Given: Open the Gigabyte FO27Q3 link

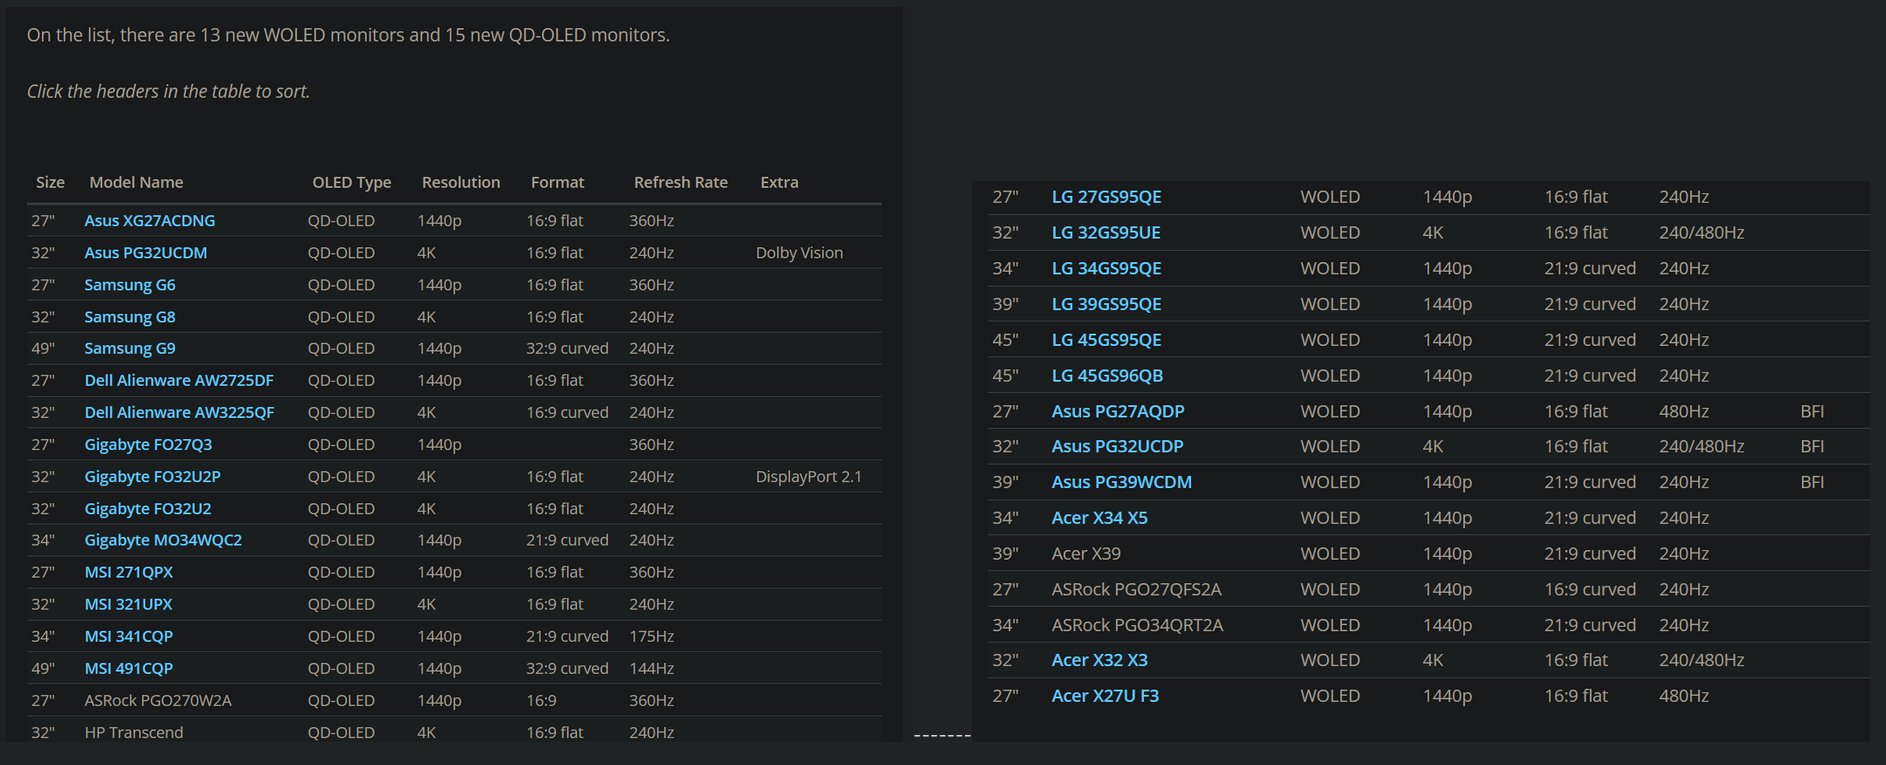Looking at the screenshot, I should pyautogui.click(x=148, y=444).
